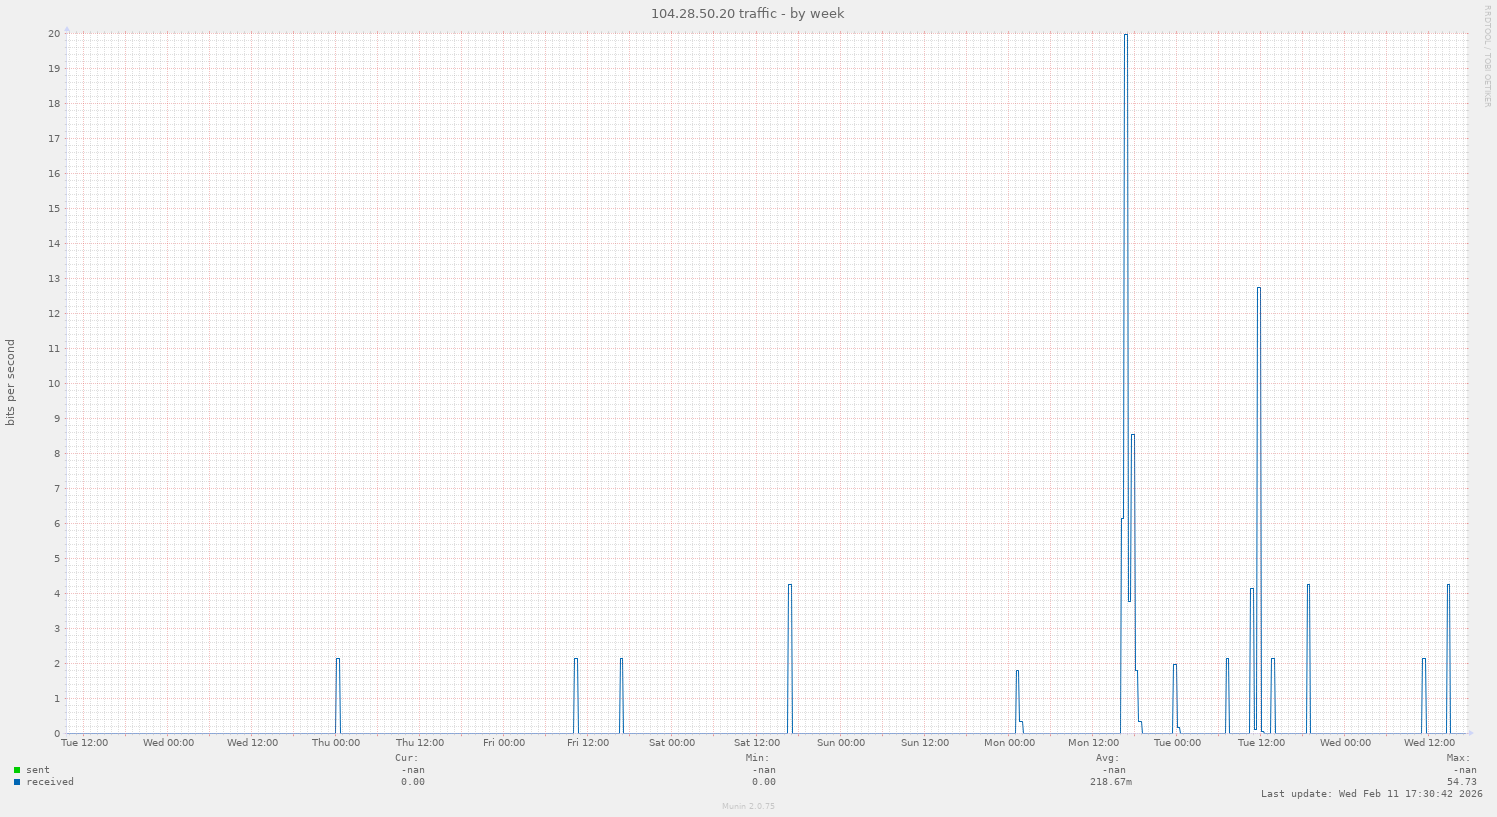
Task: Click the 'Munin 2.0.75' footer text
Action: pyautogui.click(x=748, y=806)
